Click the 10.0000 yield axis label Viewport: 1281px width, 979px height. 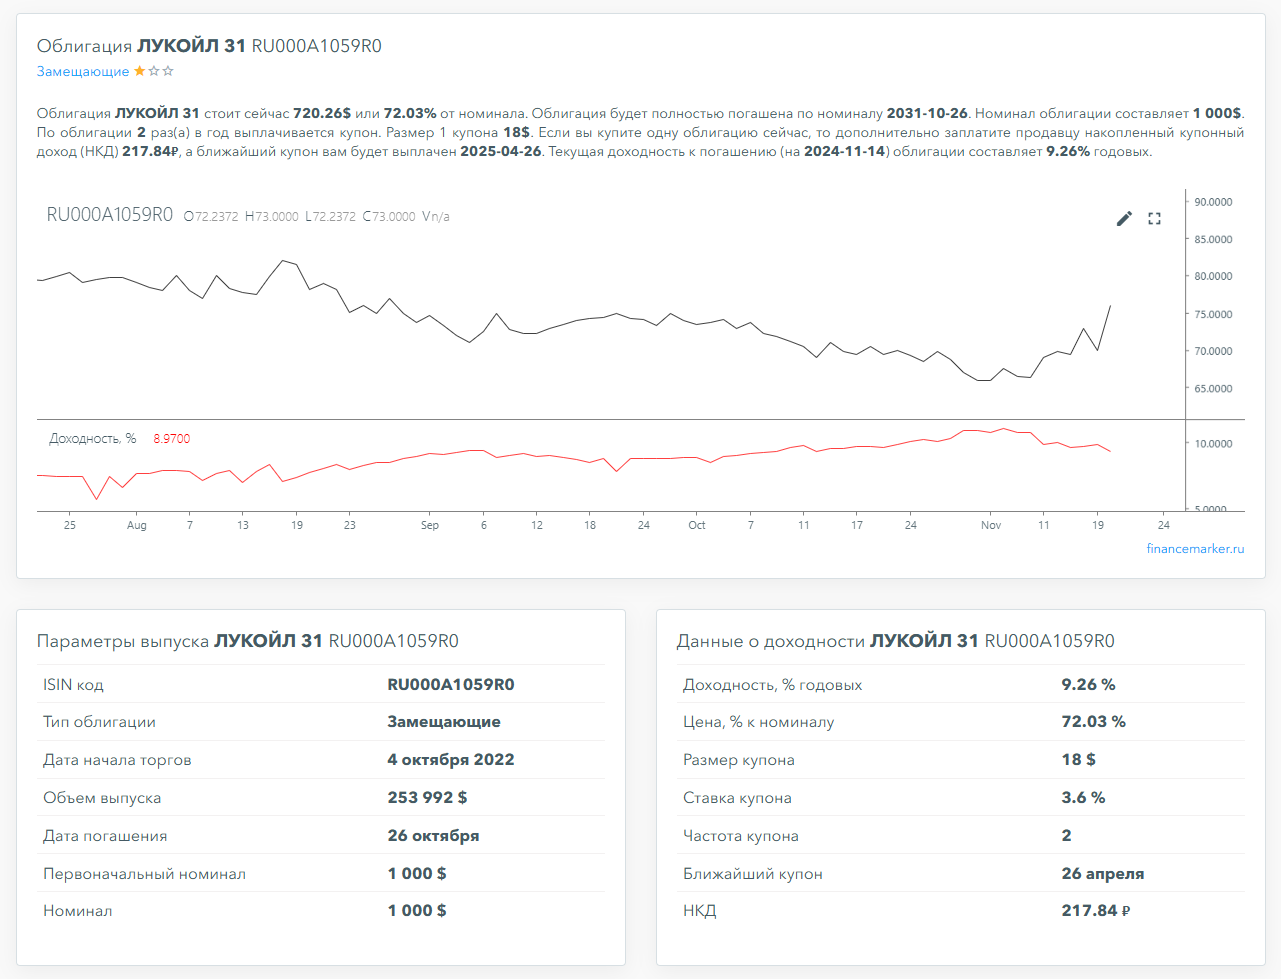[1213, 444]
